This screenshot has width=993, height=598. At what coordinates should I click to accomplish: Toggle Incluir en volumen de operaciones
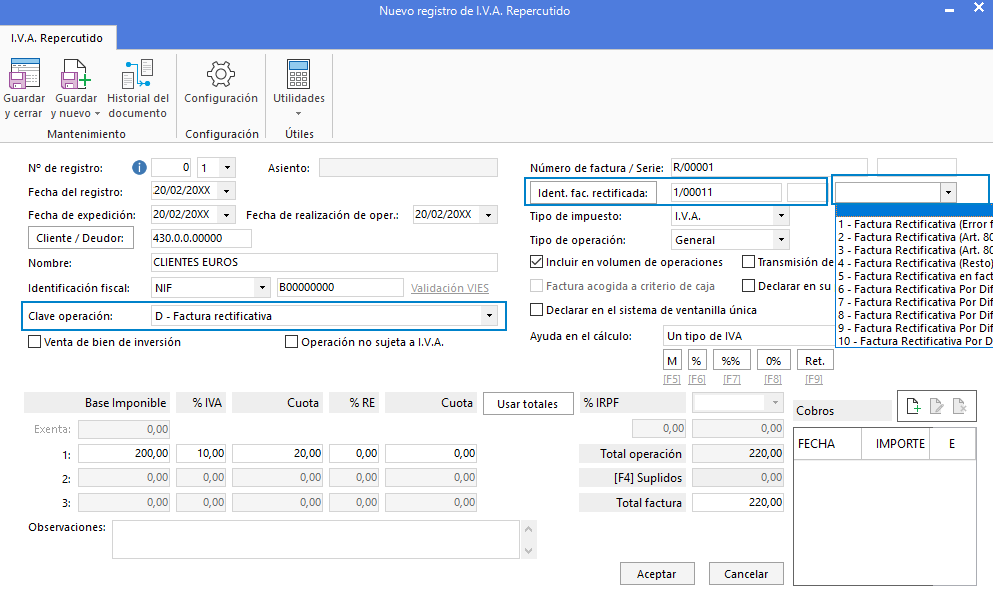[x=536, y=262]
